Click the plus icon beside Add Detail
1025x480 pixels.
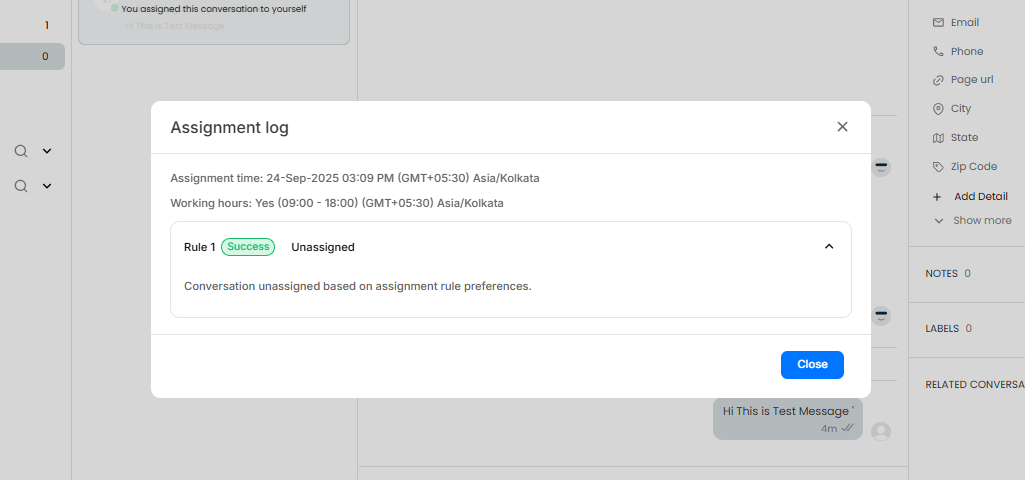(937, 197)
